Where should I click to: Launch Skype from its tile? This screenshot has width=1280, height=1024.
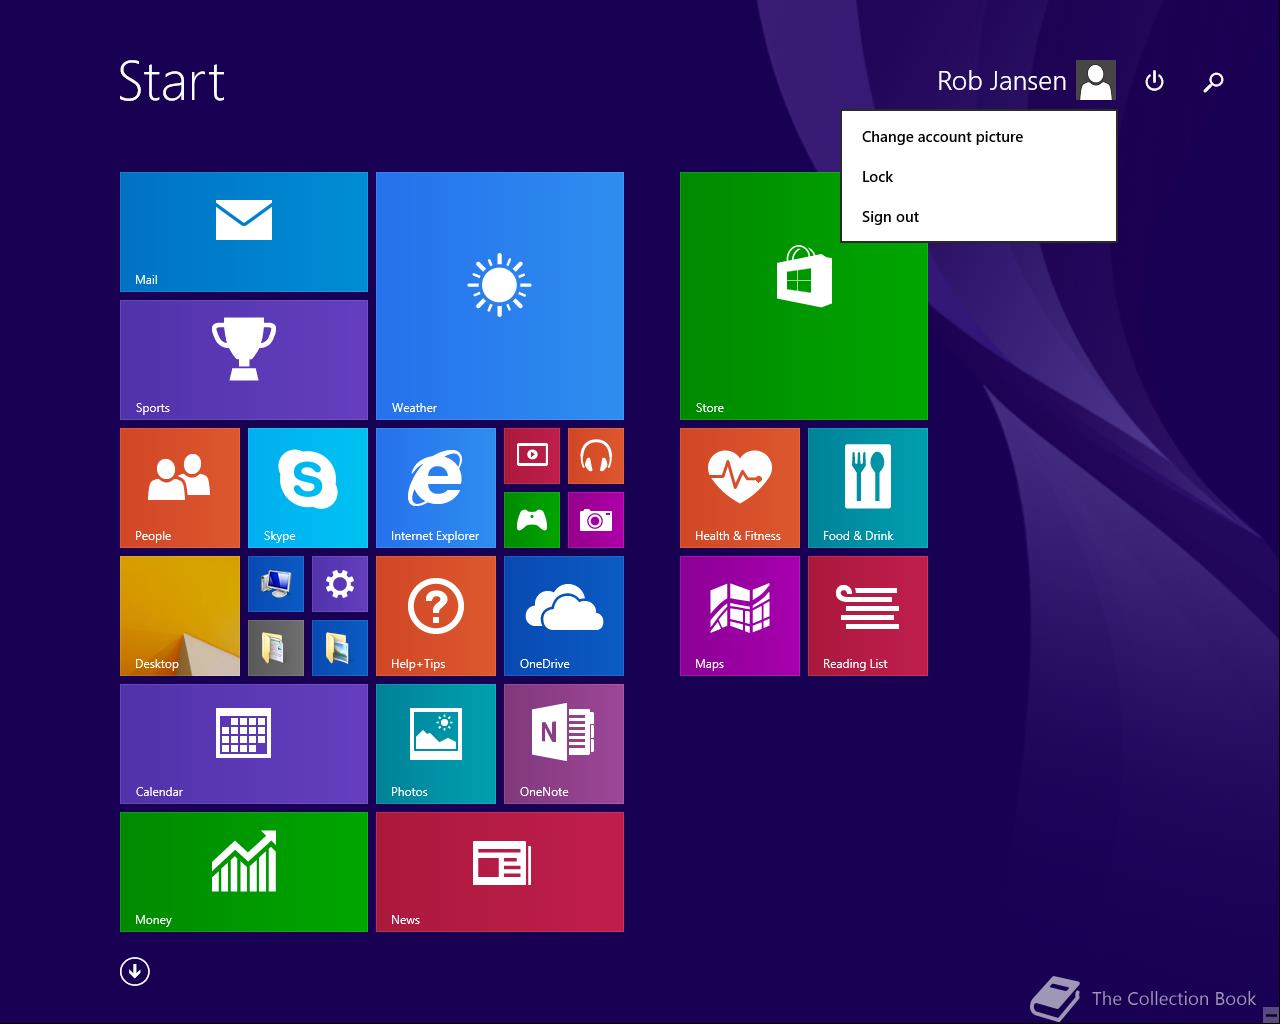tap(308, 488)
